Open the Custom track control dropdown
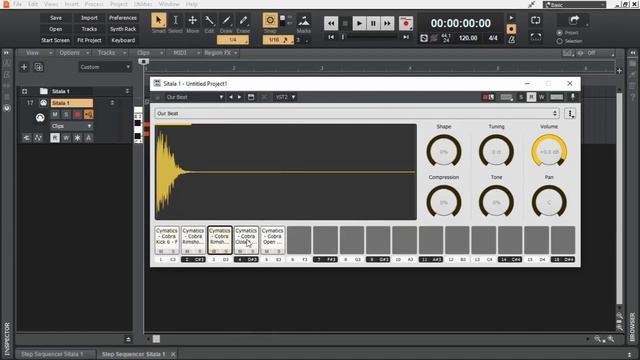 point(105,67)
